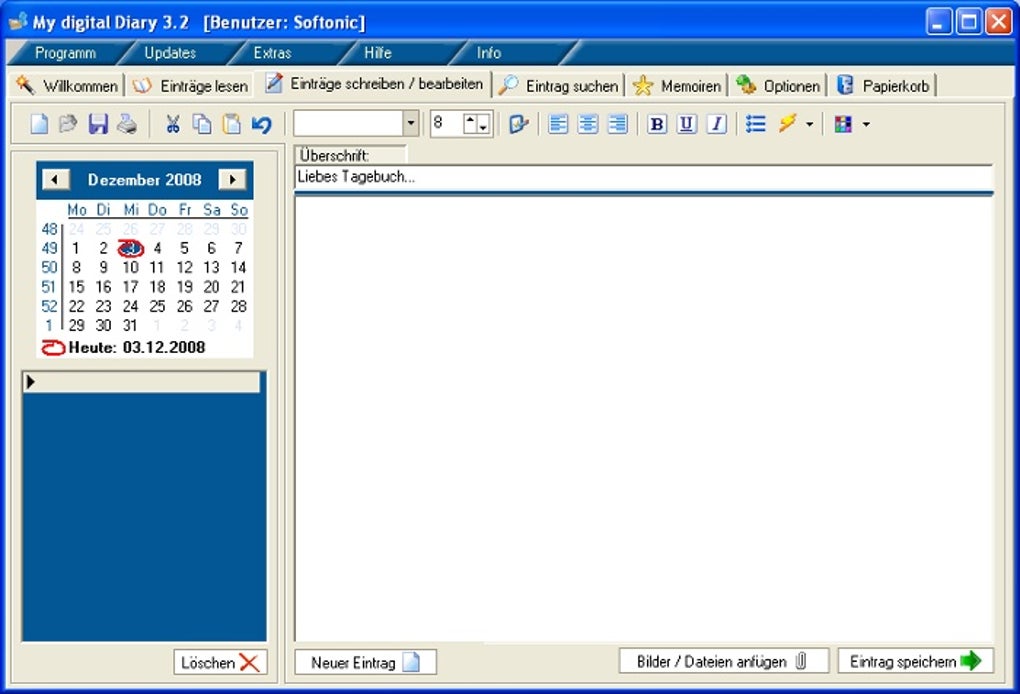1020x694 pixels.
Task: Open the Papierkorb tab
Action: pos(883,85)
